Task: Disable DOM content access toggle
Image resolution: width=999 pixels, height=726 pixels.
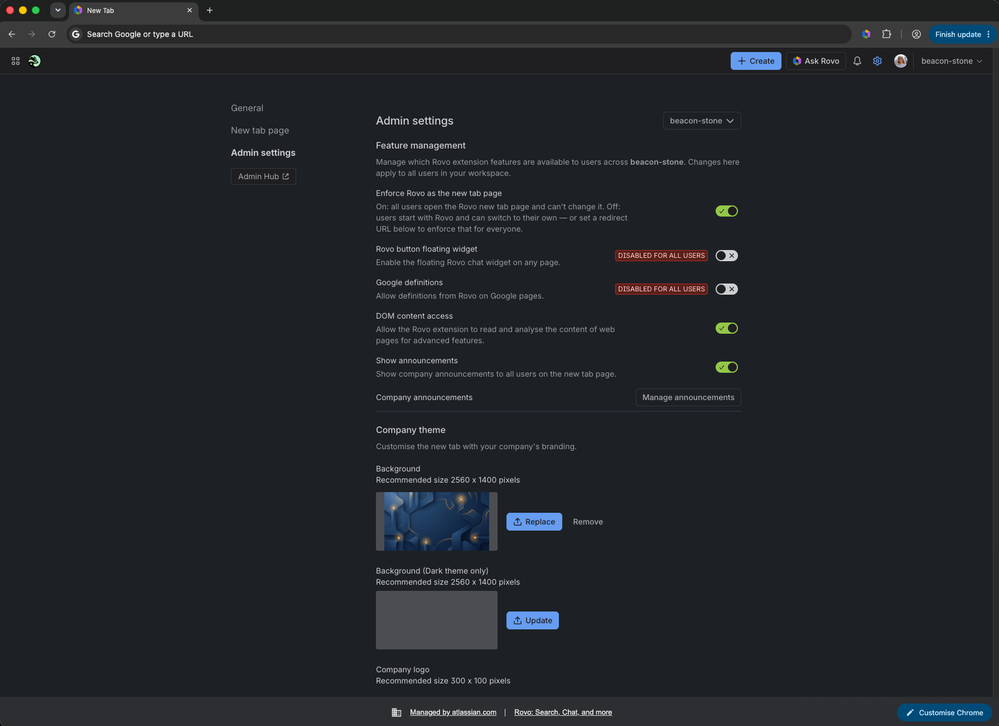Action: 726,329
